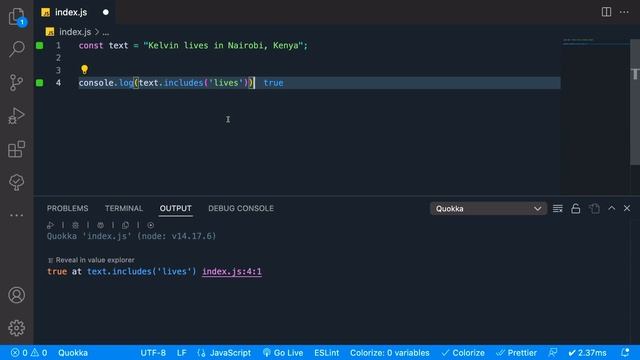Change UTF-8 file encoding
The width and height of the screenshot is (640, 360).
(153, 353)
